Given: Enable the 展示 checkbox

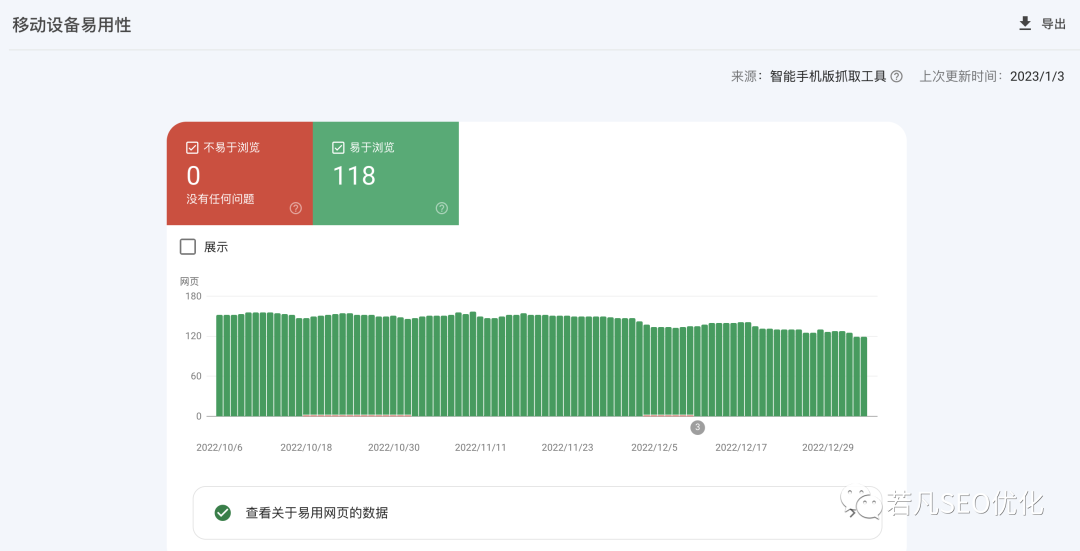Looking at the screenshot, I should pos(188,246).
